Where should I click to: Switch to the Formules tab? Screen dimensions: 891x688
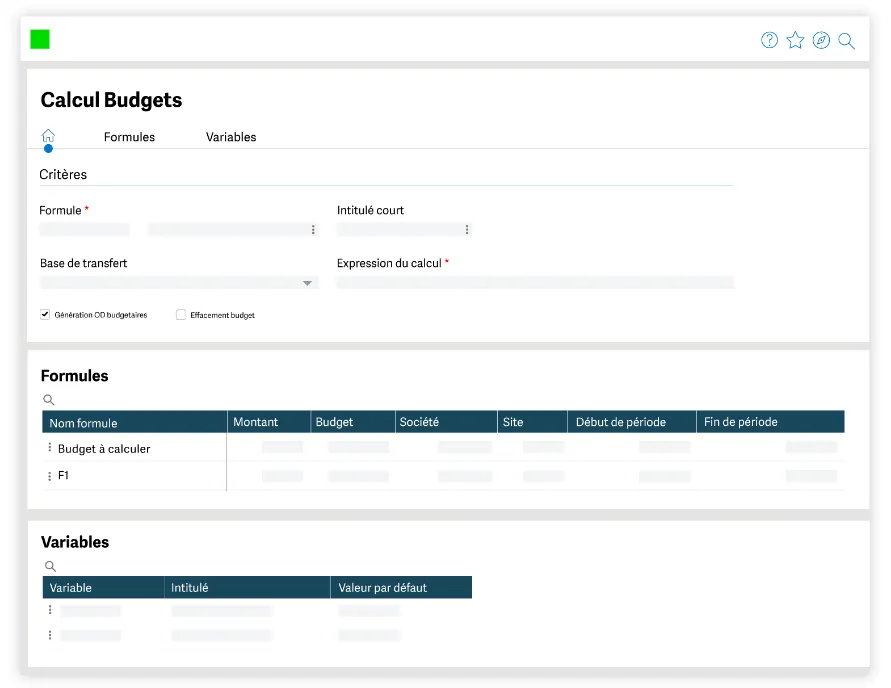click(x=129, y=137)
